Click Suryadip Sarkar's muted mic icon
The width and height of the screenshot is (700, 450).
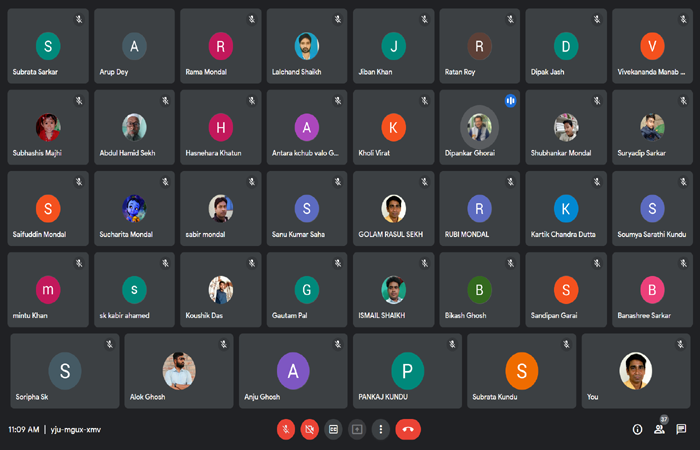[683, 101]
